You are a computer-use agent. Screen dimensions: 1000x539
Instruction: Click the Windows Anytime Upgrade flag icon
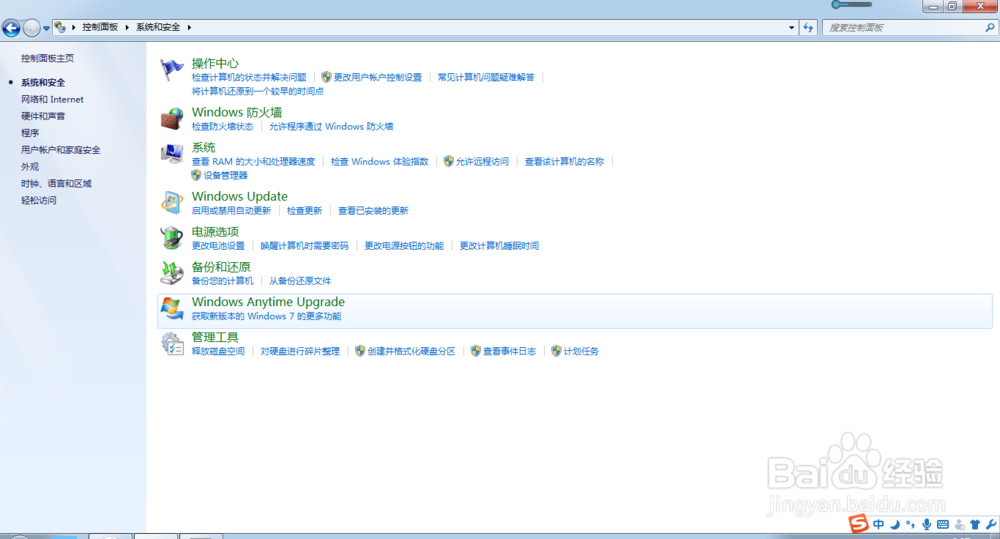tap(172, 308)
